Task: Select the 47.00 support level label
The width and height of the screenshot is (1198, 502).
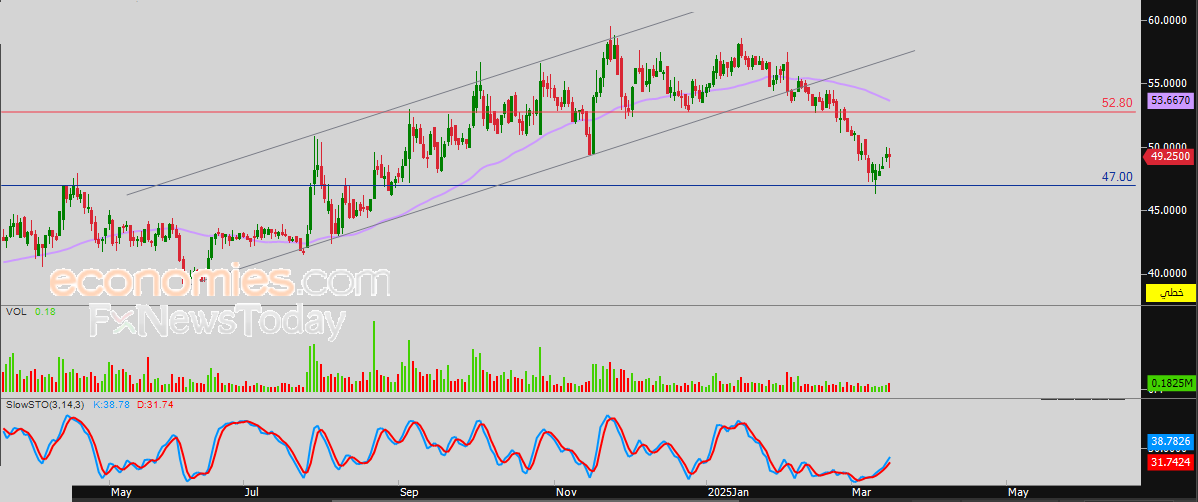Action: [x=1117, y=177]
